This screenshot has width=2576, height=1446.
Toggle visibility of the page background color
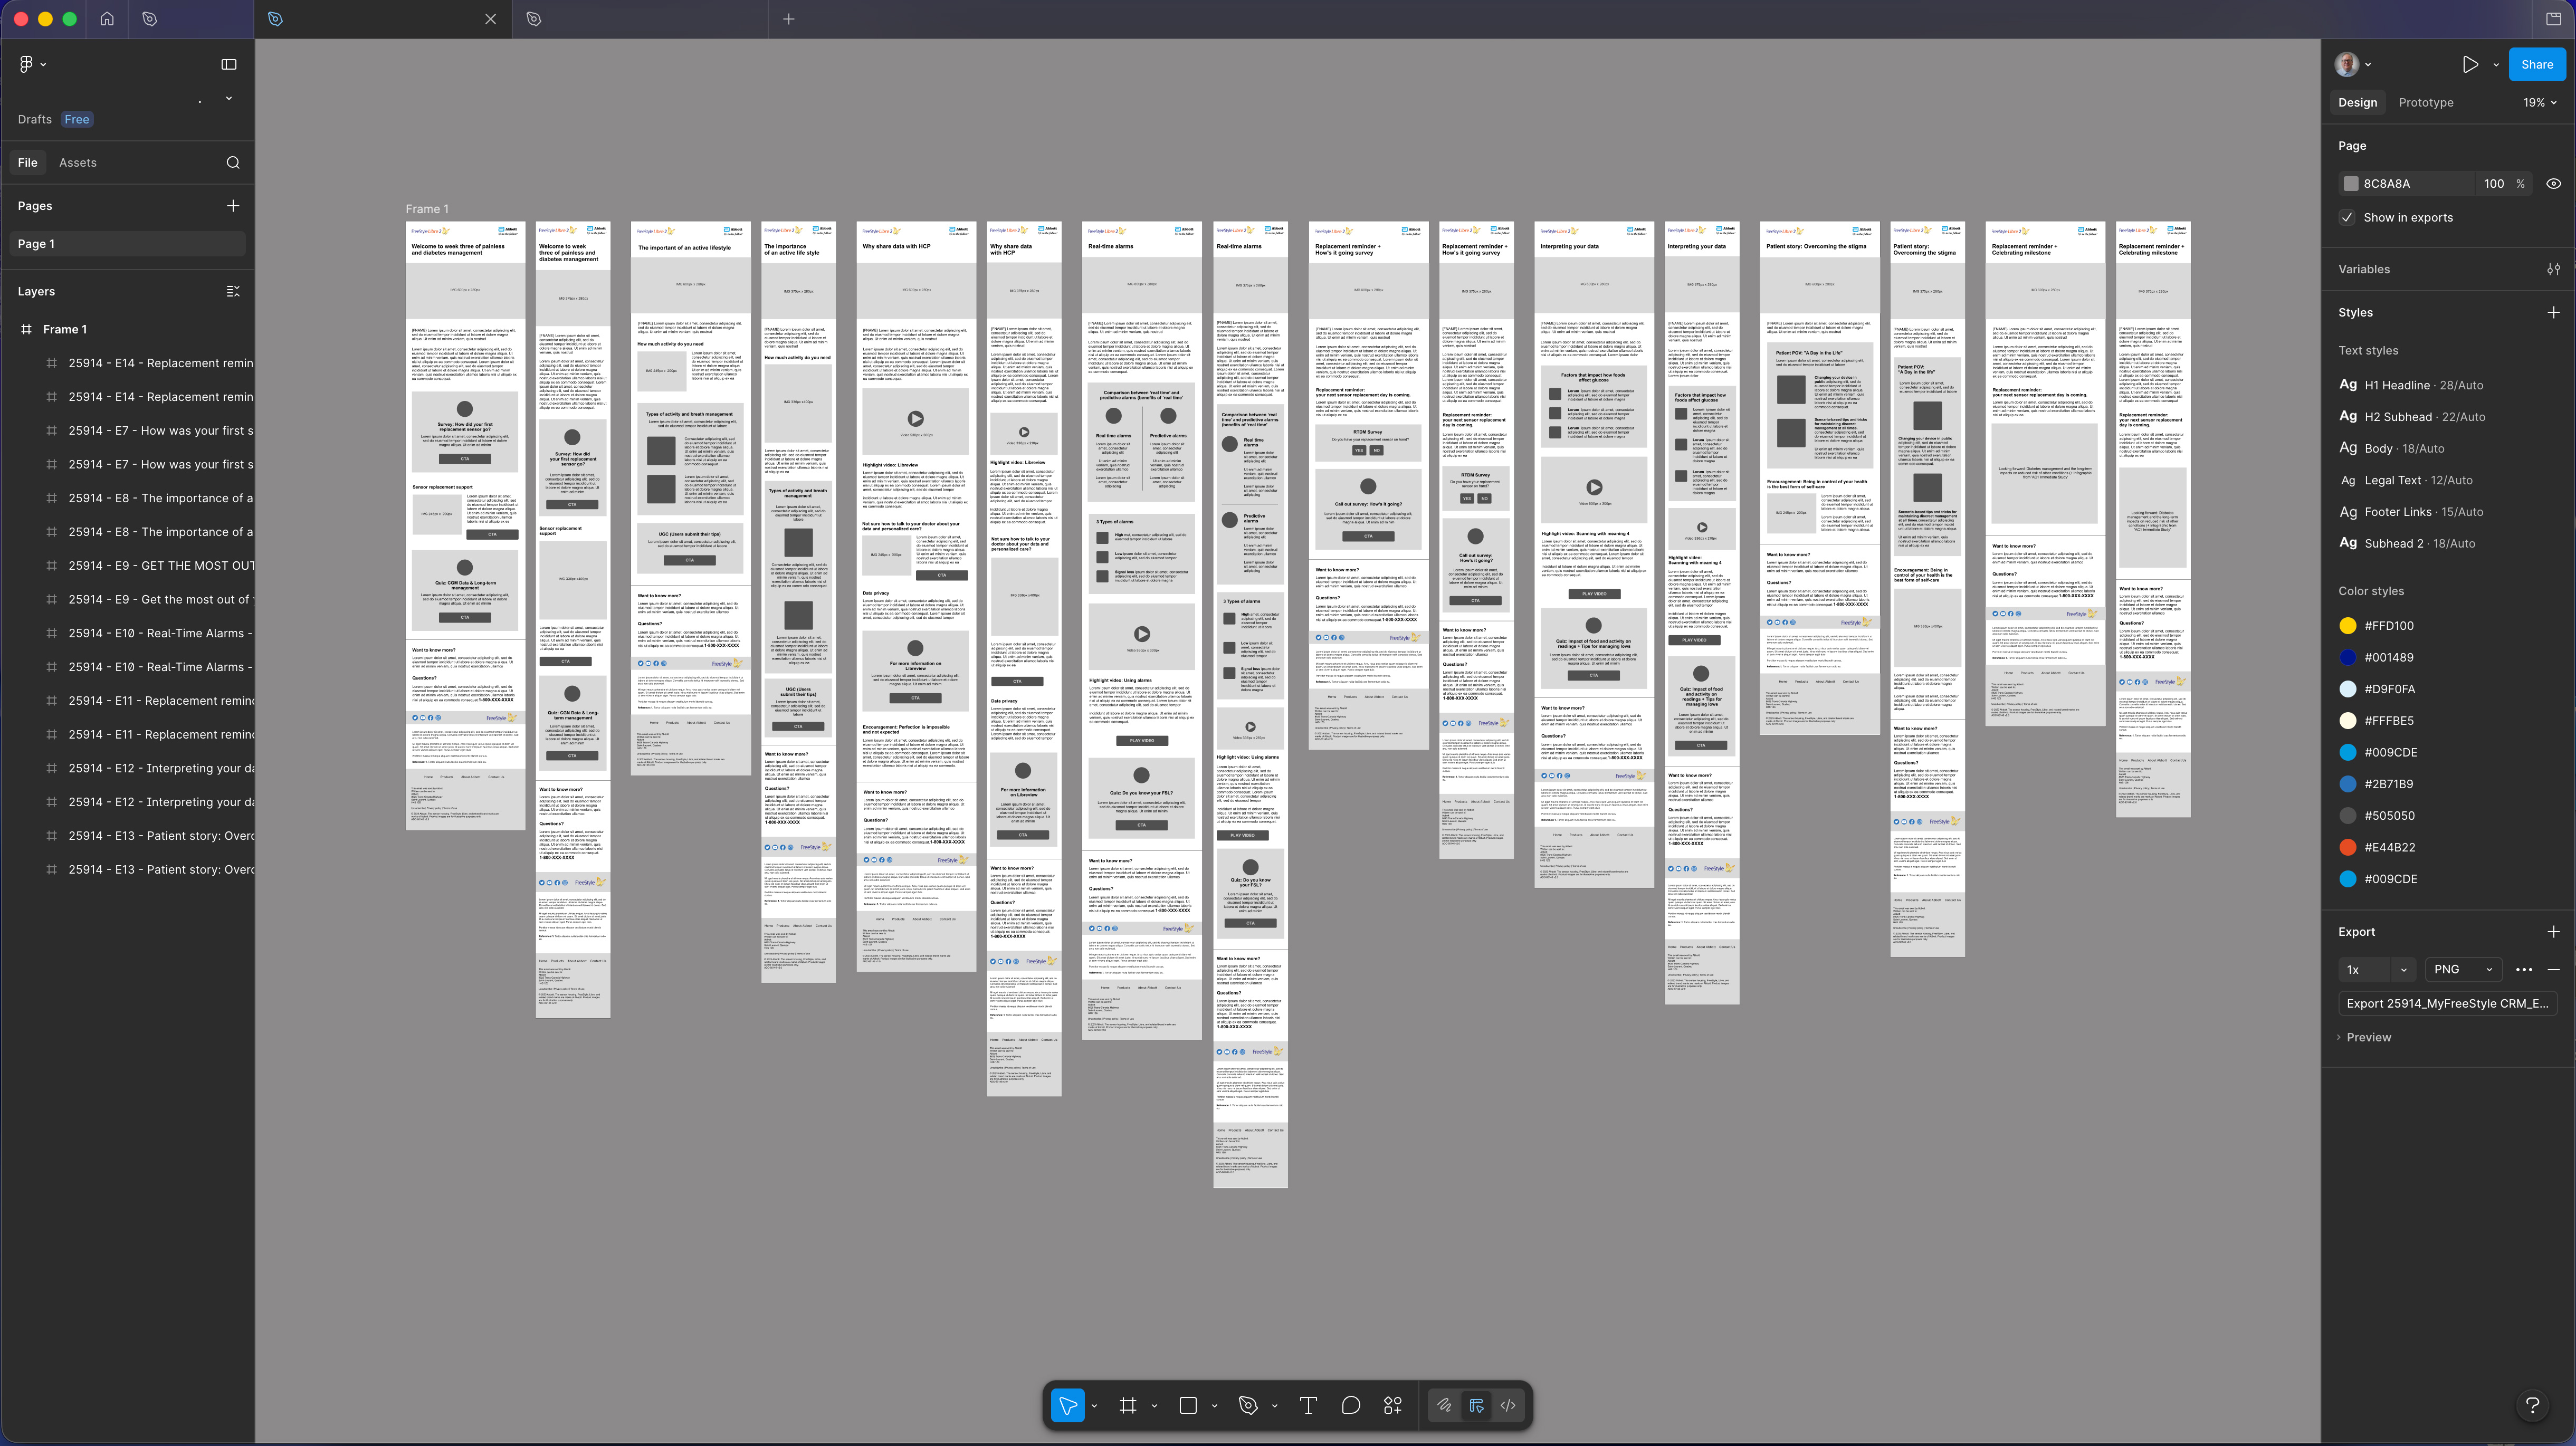point(2553,183)
